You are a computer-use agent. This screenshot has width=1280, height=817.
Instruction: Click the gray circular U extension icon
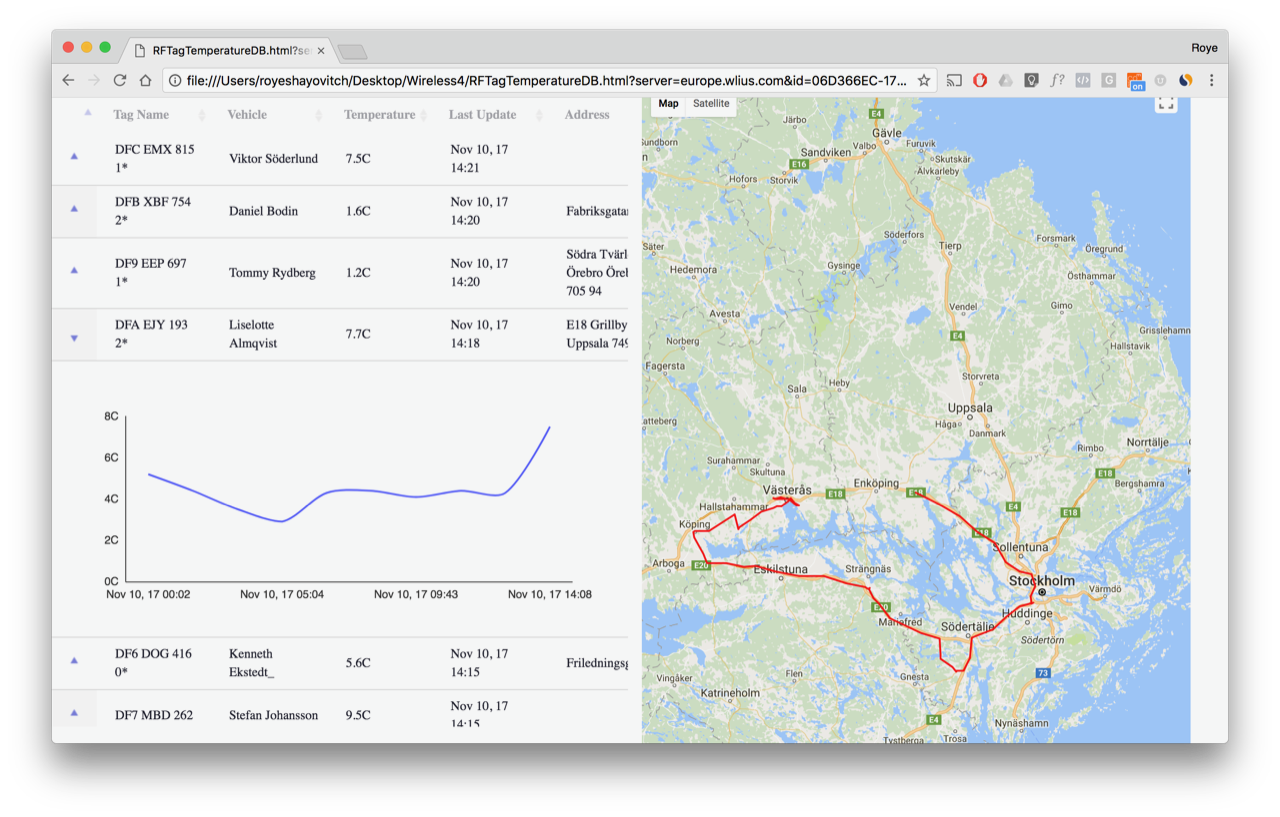click(x=1160, y=80)
